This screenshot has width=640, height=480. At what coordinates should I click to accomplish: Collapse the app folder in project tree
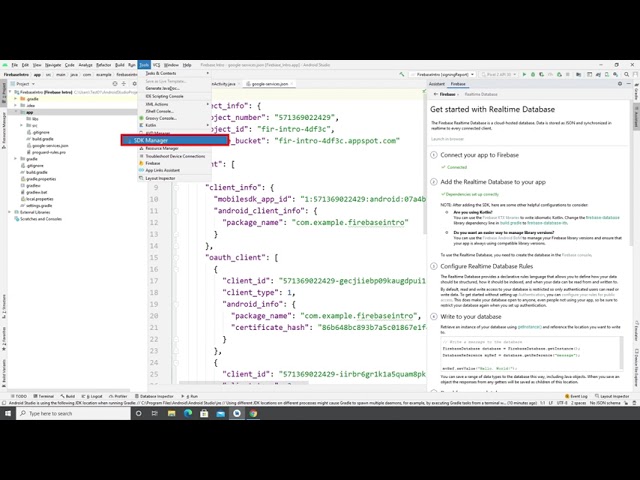[16, 112]
